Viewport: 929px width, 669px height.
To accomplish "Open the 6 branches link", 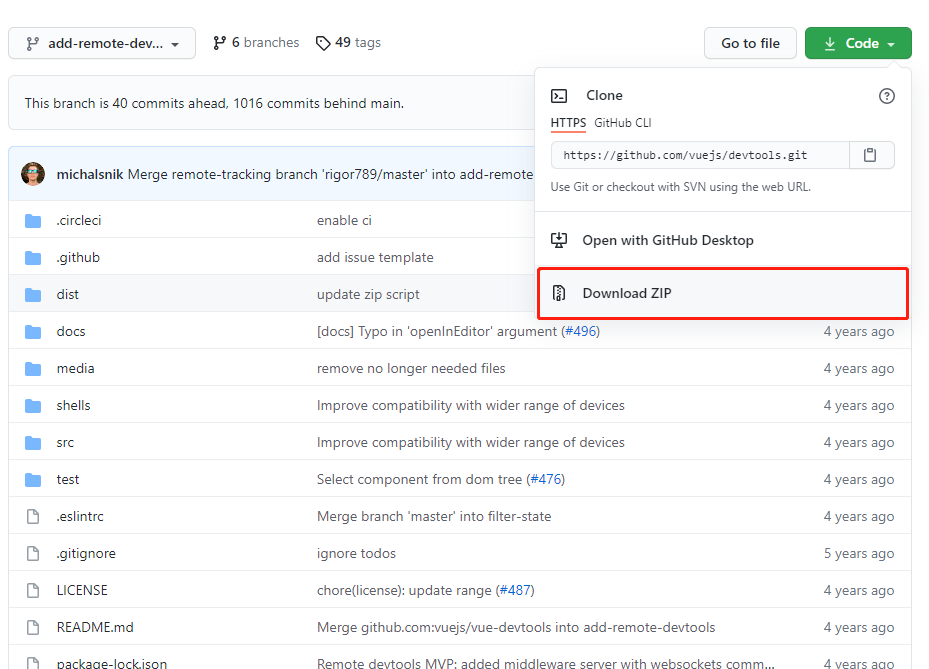I will point(256,43).
